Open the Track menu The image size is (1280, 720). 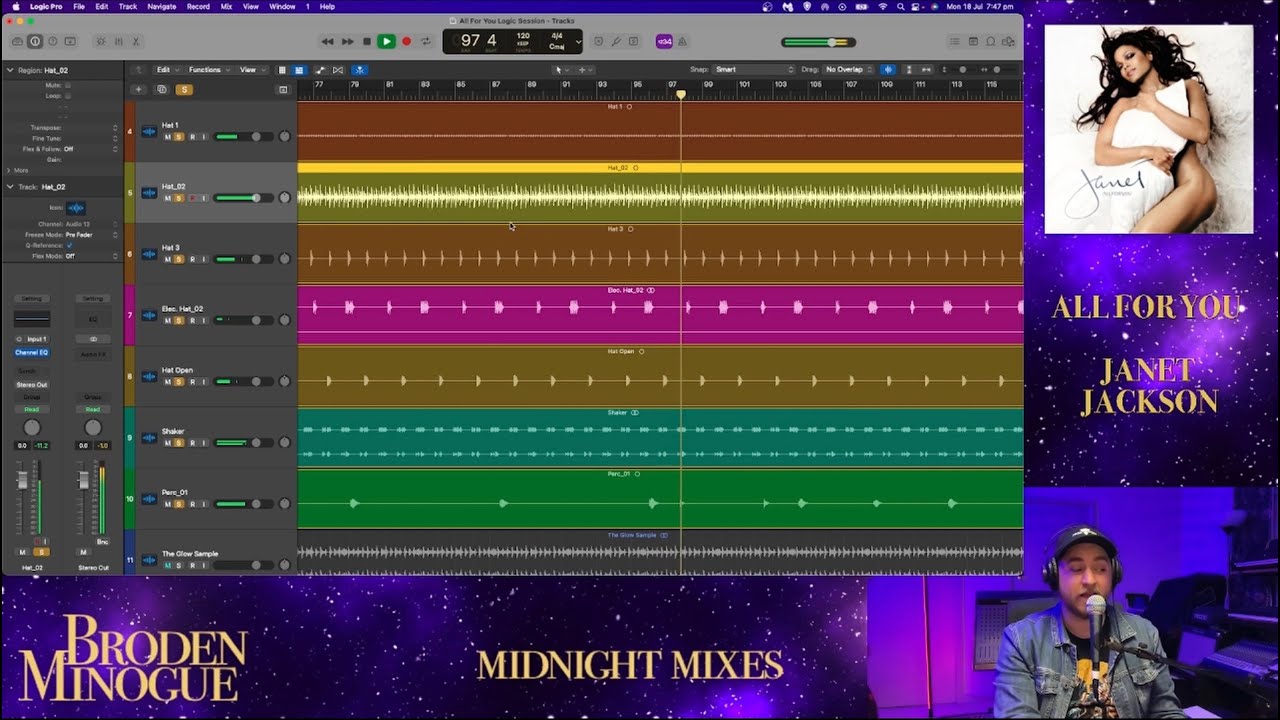(x=128, y=6)
